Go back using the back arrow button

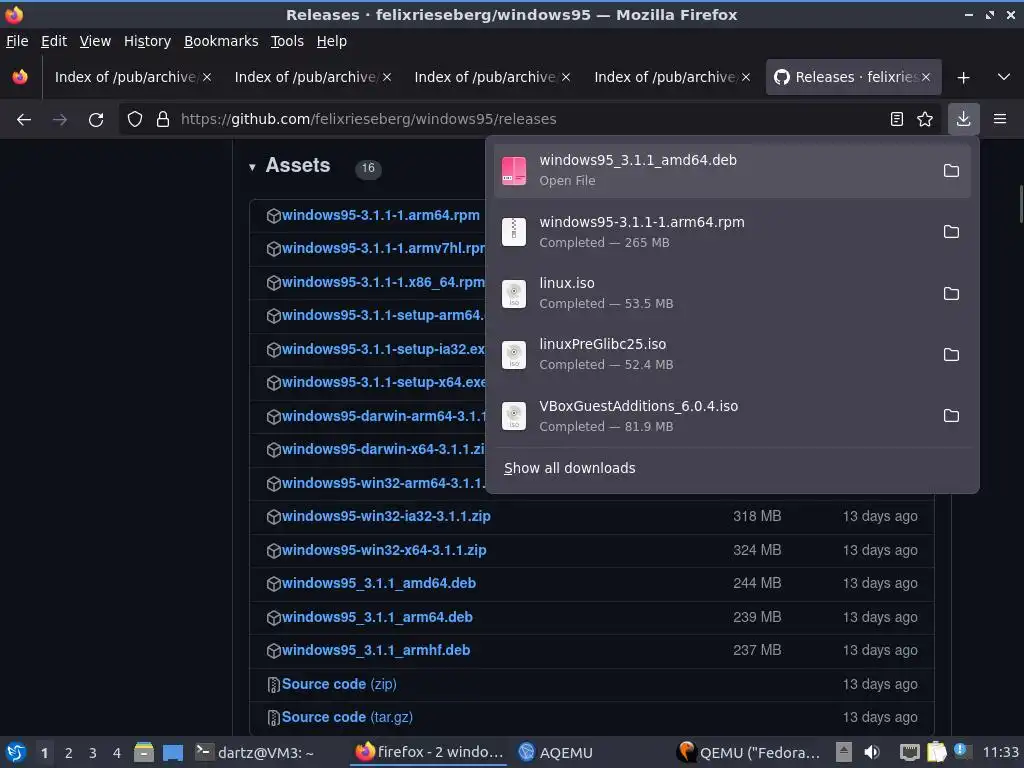coord(24,120)
